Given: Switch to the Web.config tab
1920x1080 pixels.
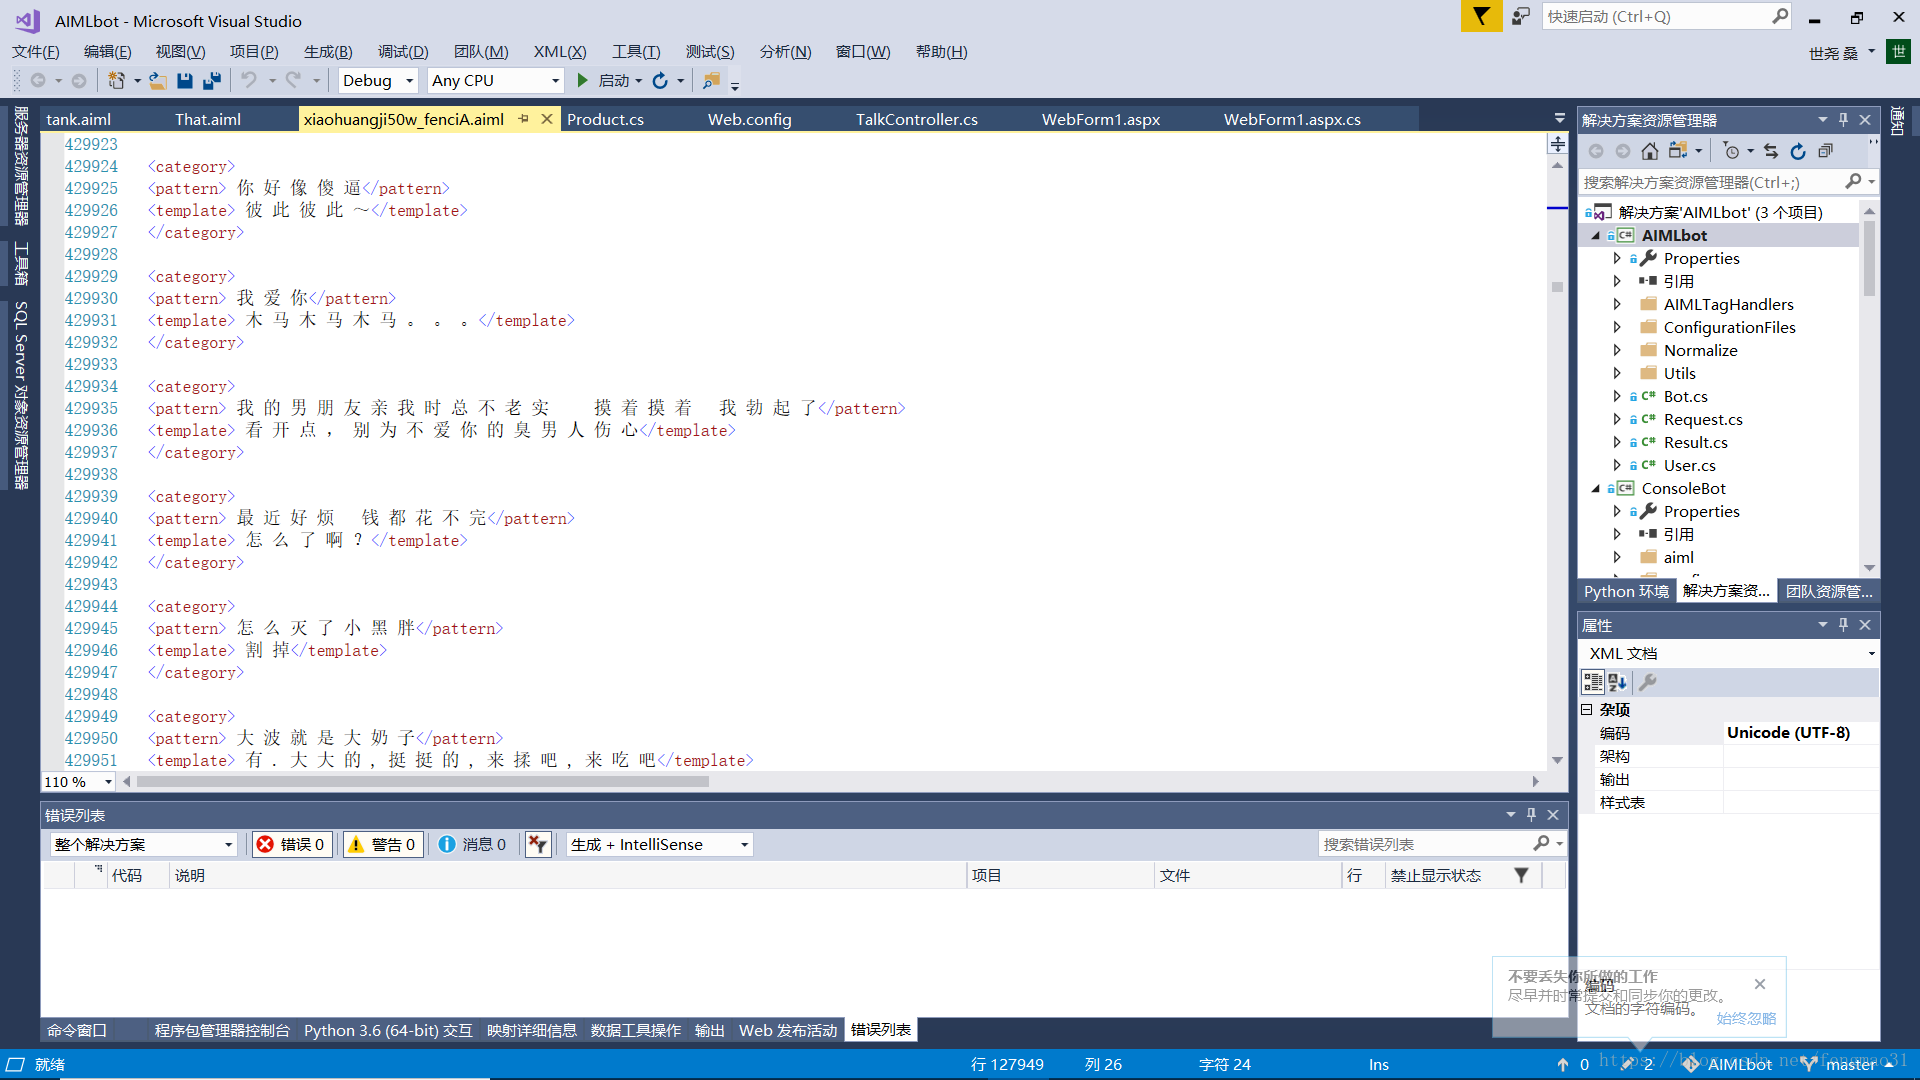Looking at the screenshot, I should 750,120.
